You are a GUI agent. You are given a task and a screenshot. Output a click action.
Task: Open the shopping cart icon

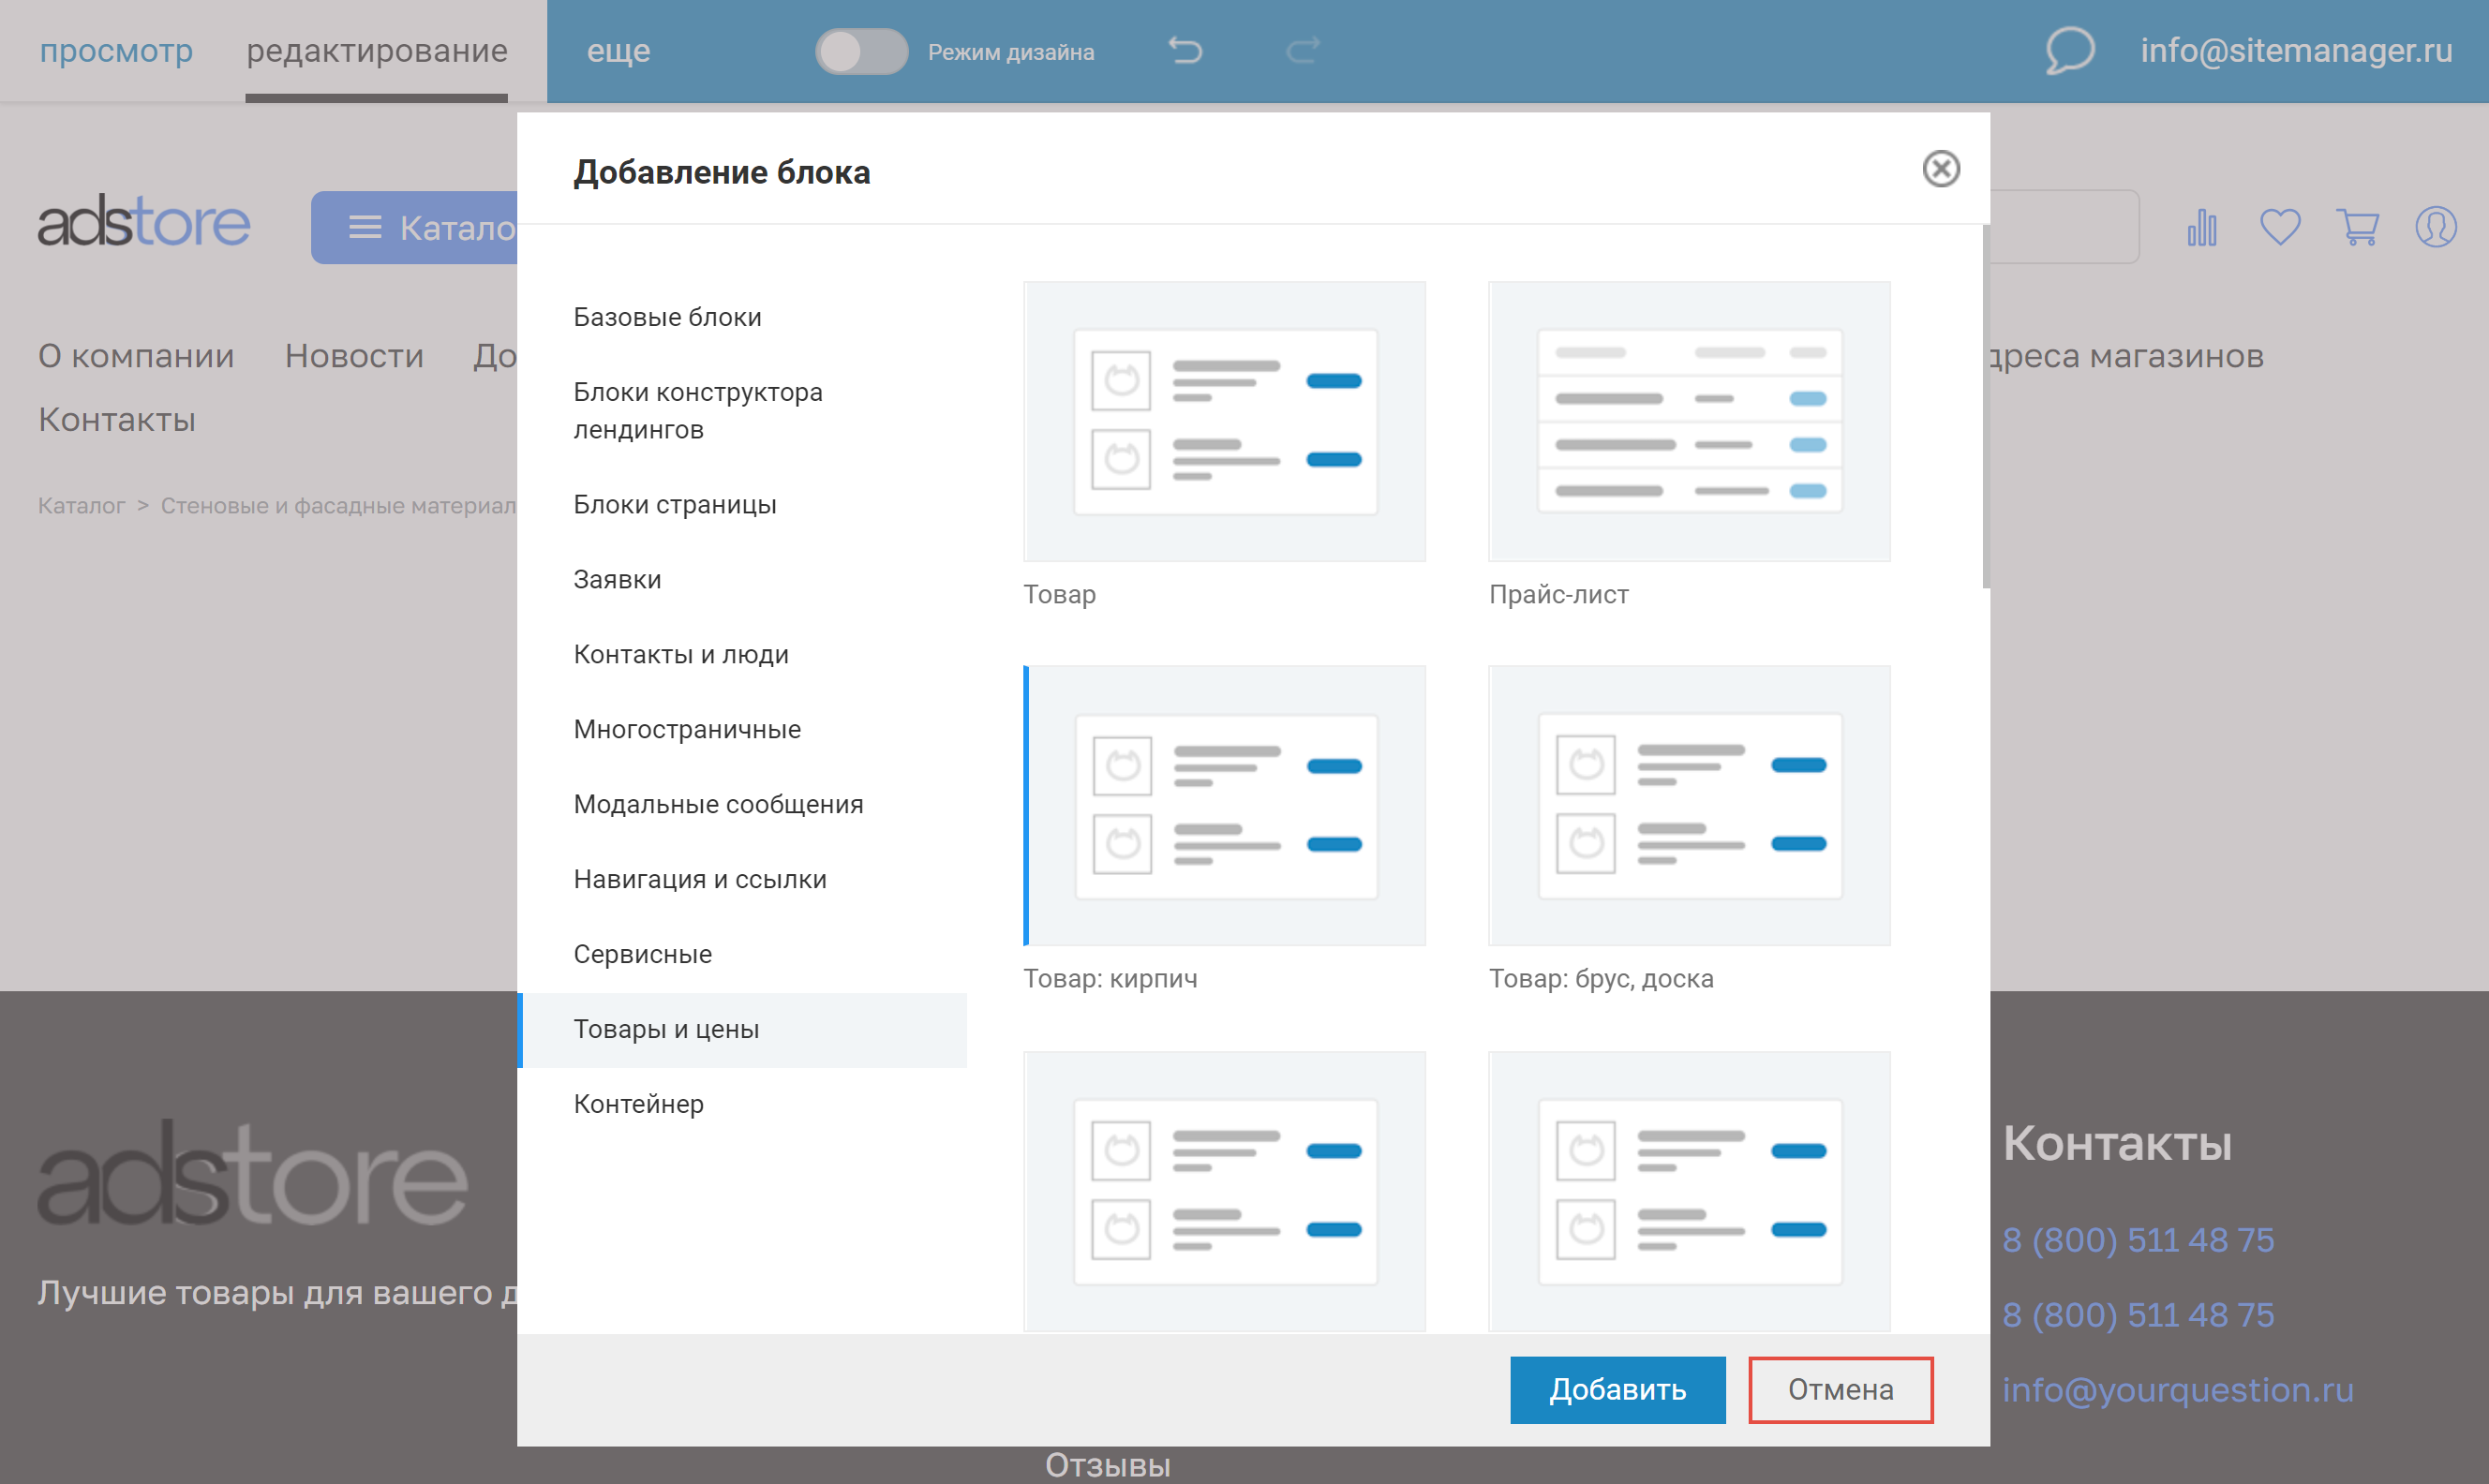click(2357, 228)
